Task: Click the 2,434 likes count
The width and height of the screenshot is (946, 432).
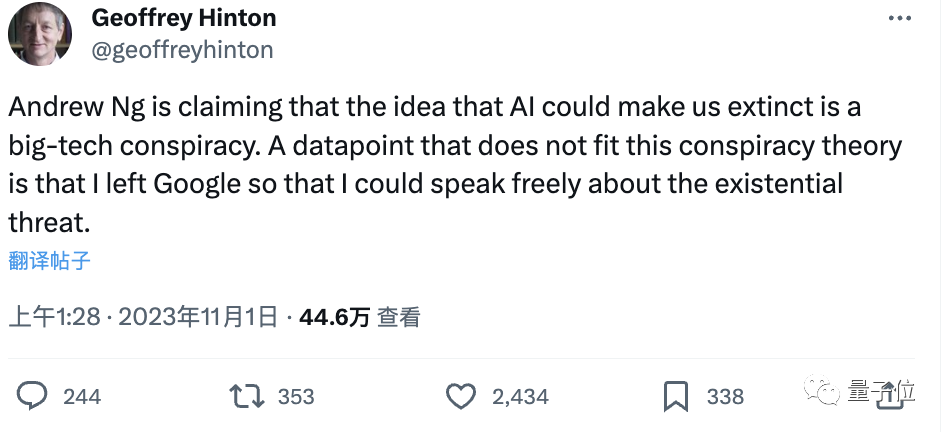Action: point(520,397)
